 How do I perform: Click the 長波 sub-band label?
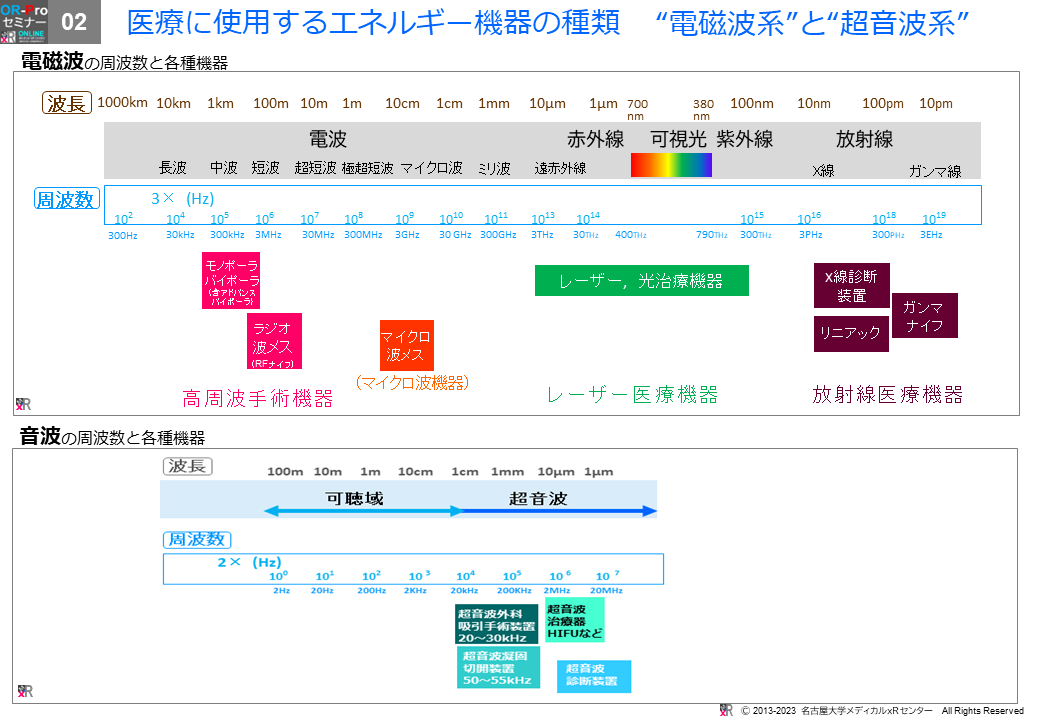[172, 168]
